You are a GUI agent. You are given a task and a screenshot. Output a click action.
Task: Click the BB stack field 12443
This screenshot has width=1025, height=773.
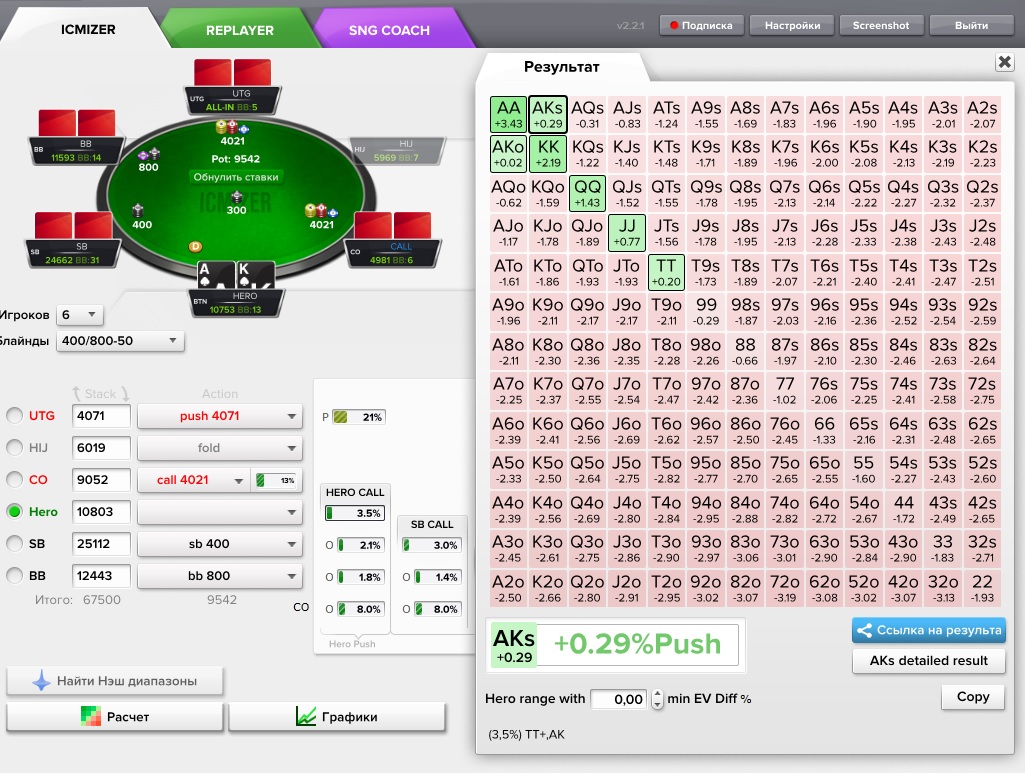pyautogui.click(x=101, y=576)
